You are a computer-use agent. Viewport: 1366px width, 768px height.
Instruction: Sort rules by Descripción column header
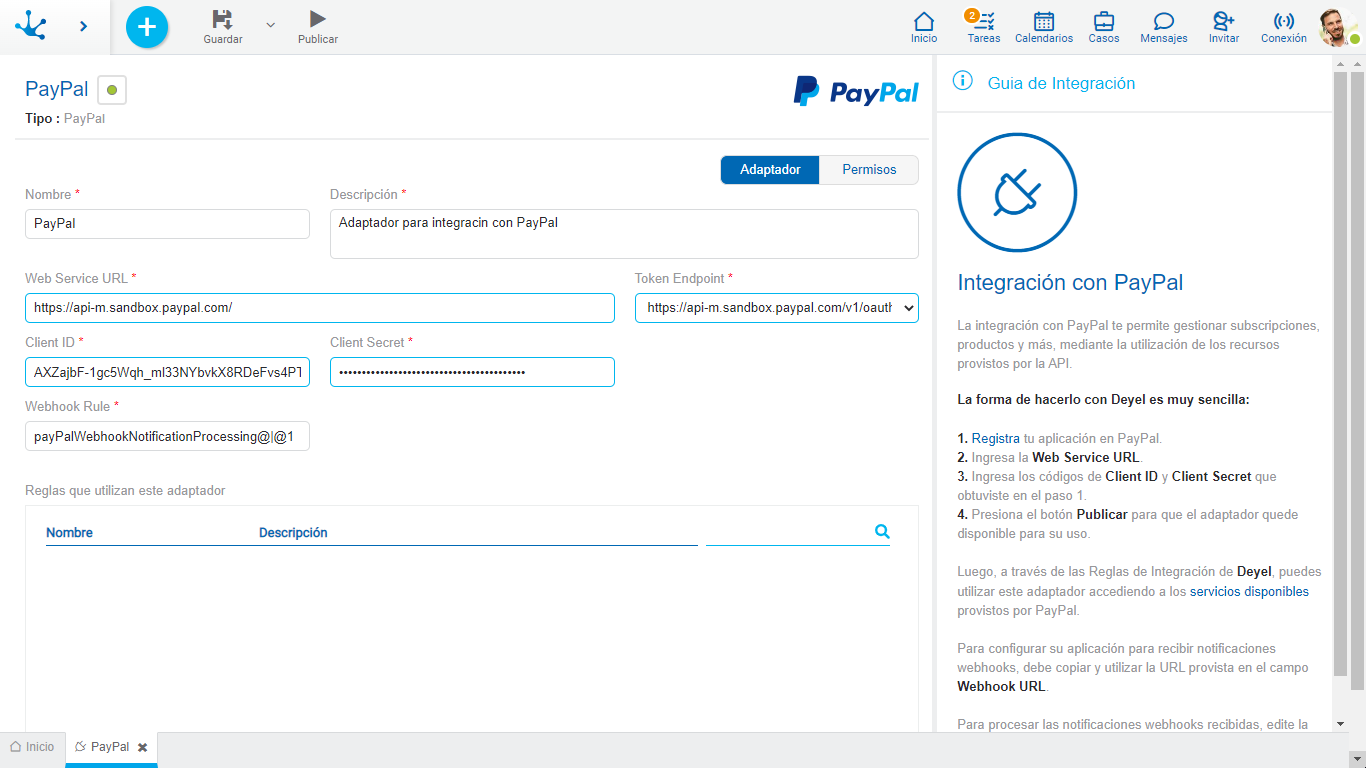tap(293, 533)
